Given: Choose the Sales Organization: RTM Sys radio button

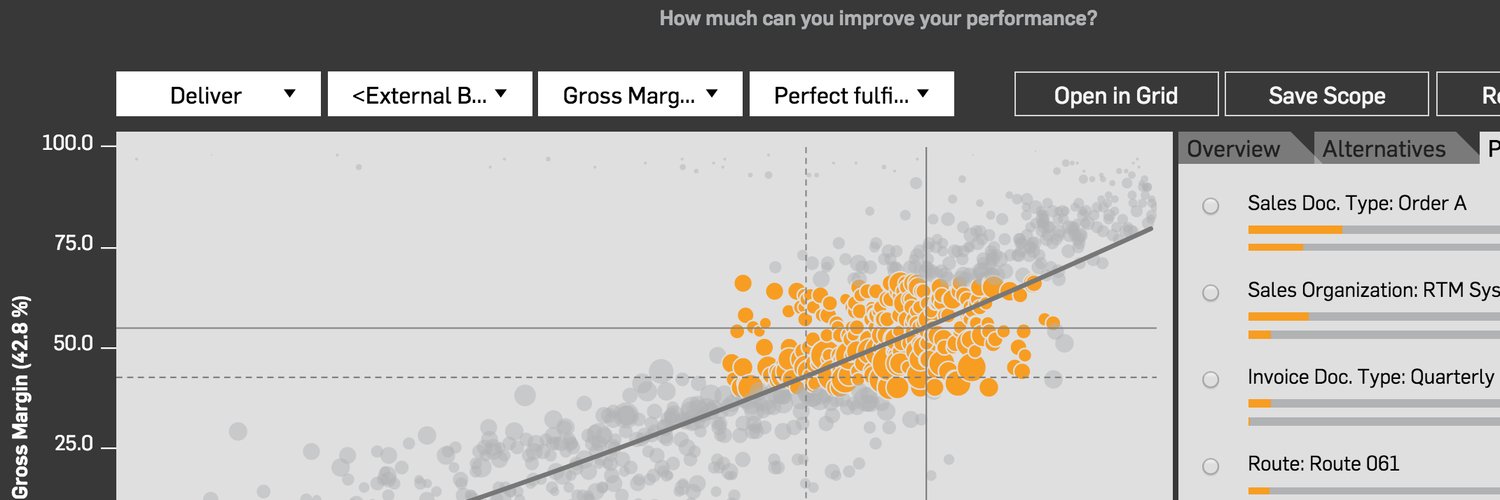Looking at the screenshot, I should 1211,293.
